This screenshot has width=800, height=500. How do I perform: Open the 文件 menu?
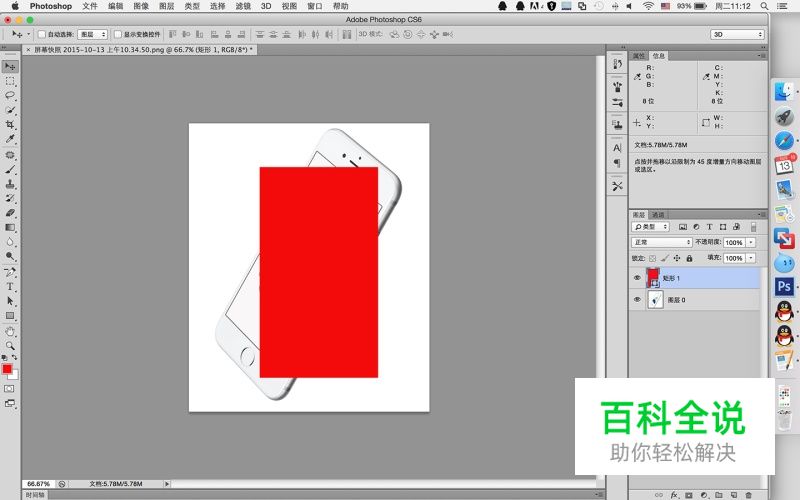click(x=90, y=6)
